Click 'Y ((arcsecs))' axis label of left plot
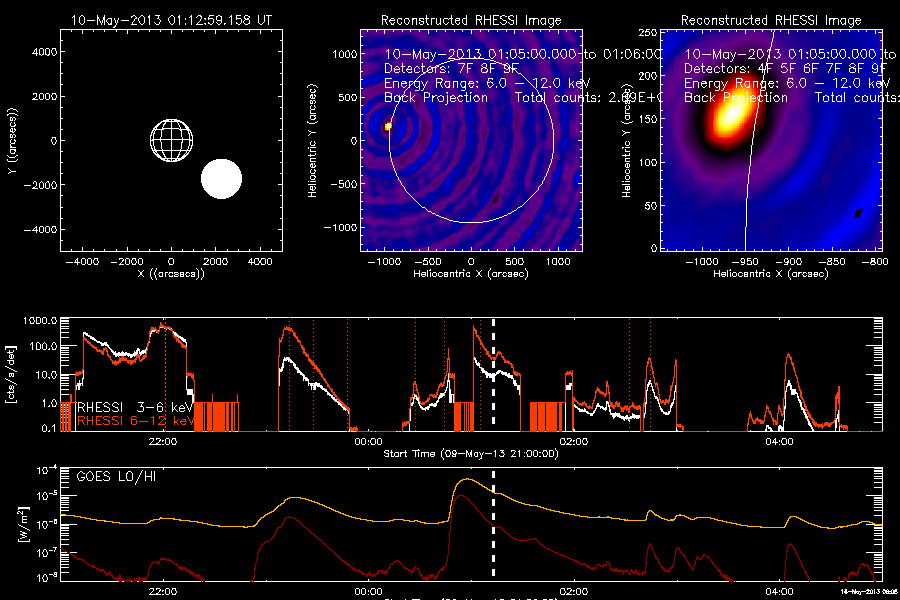 click(x=12, y=141)
